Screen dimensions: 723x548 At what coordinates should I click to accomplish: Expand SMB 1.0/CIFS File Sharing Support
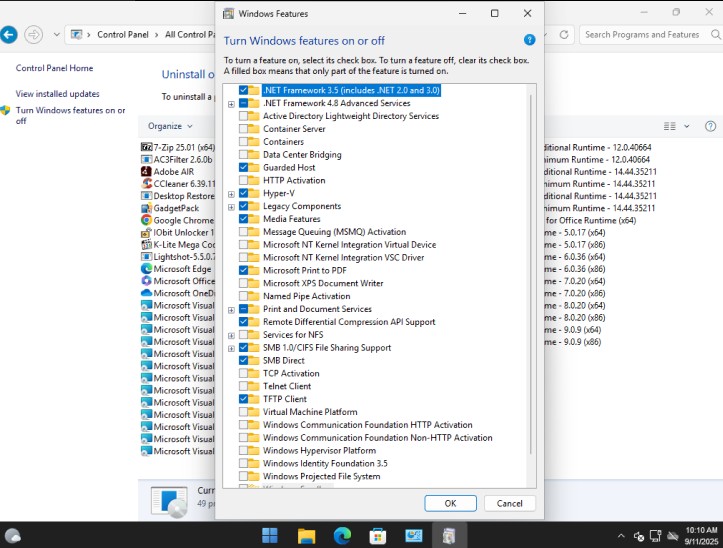[x=231, y=348]
